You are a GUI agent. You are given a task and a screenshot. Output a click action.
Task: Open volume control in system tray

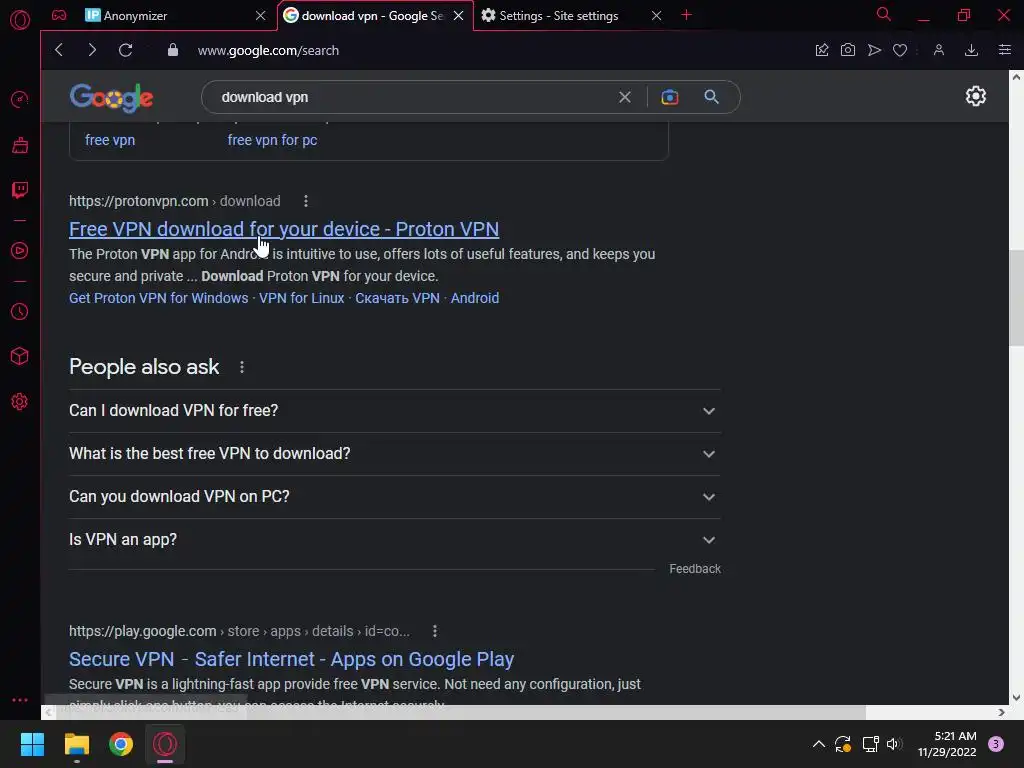(x=894, y=744)
